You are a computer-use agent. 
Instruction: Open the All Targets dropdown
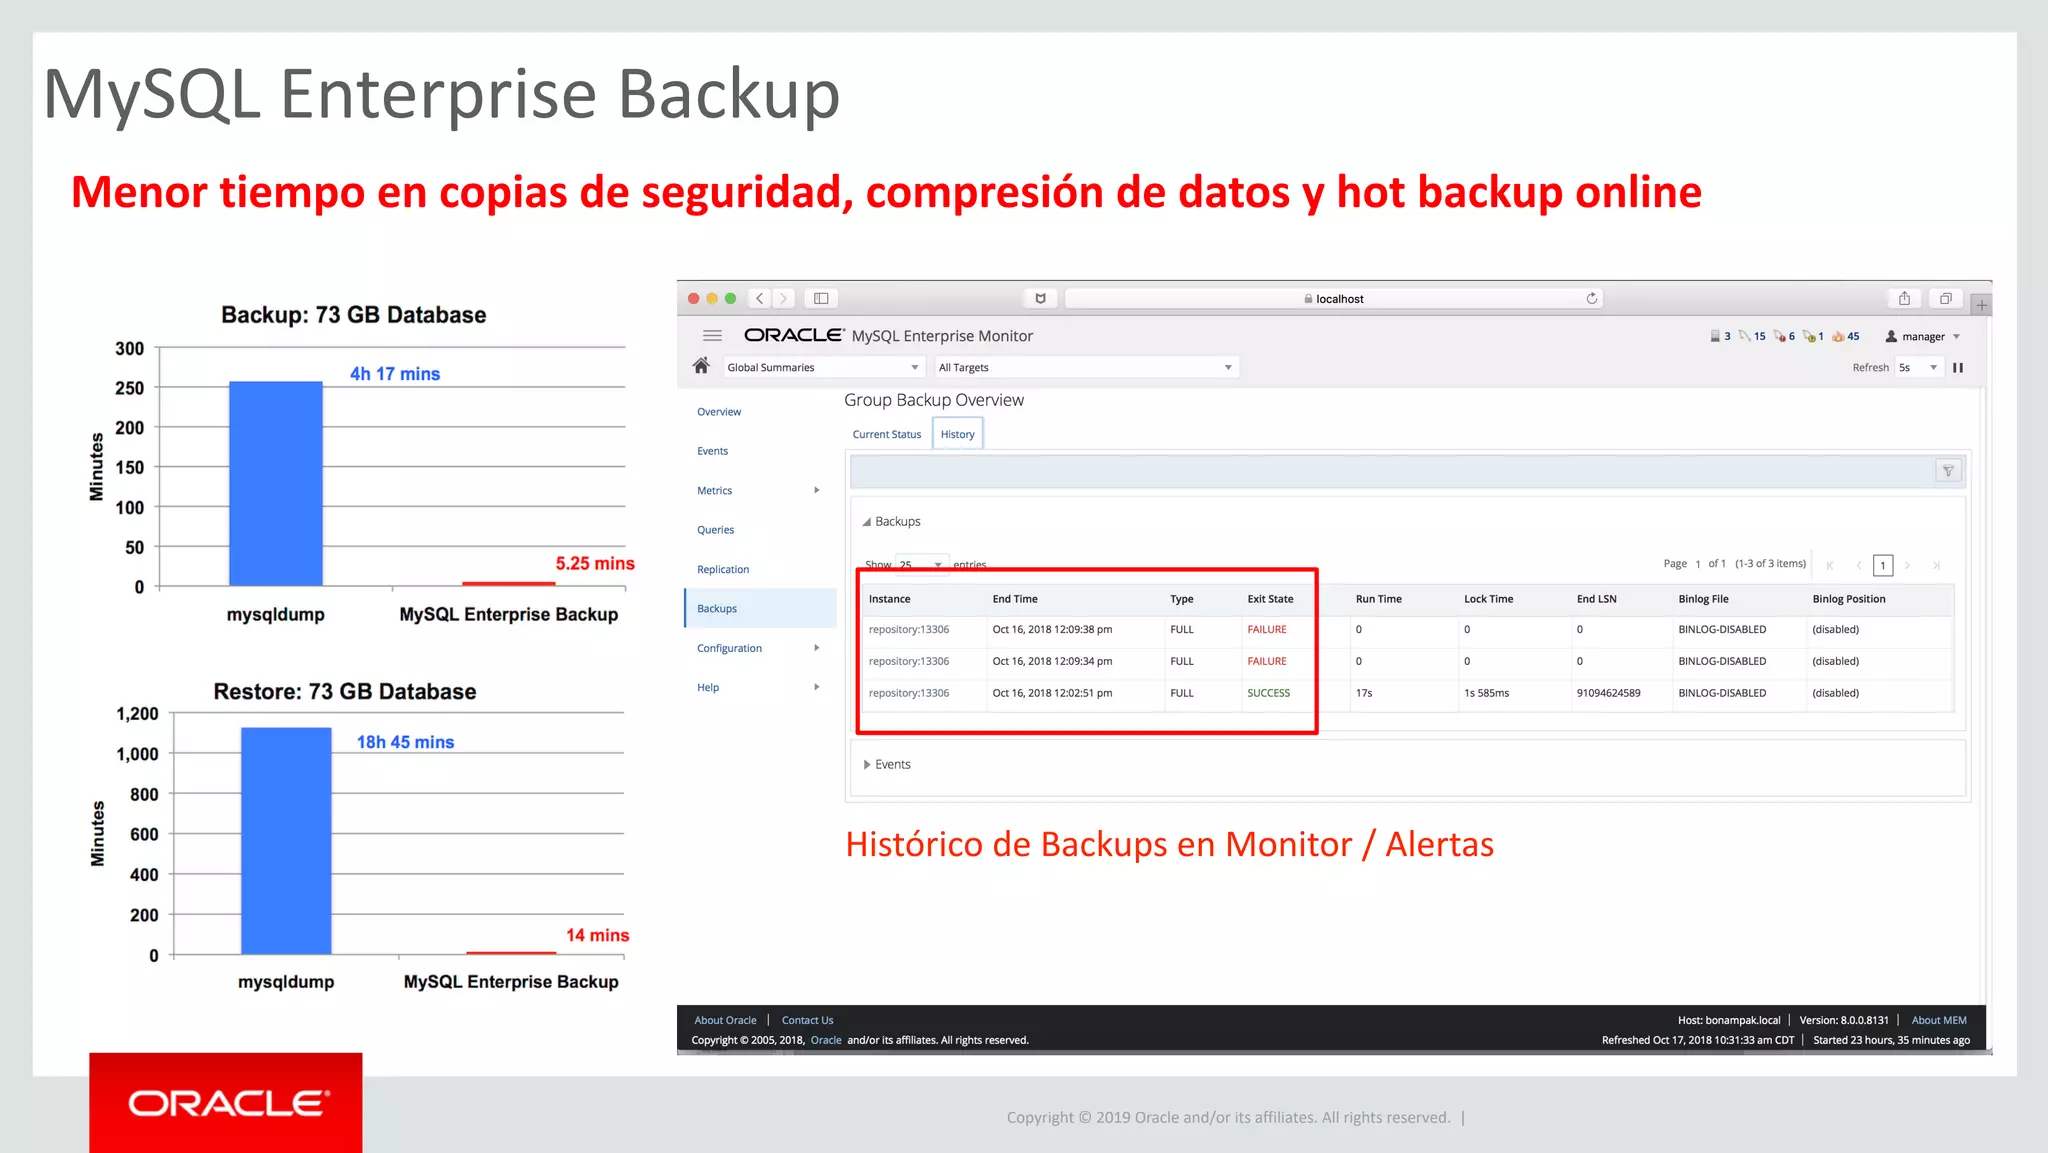(x=1086, y=367)
